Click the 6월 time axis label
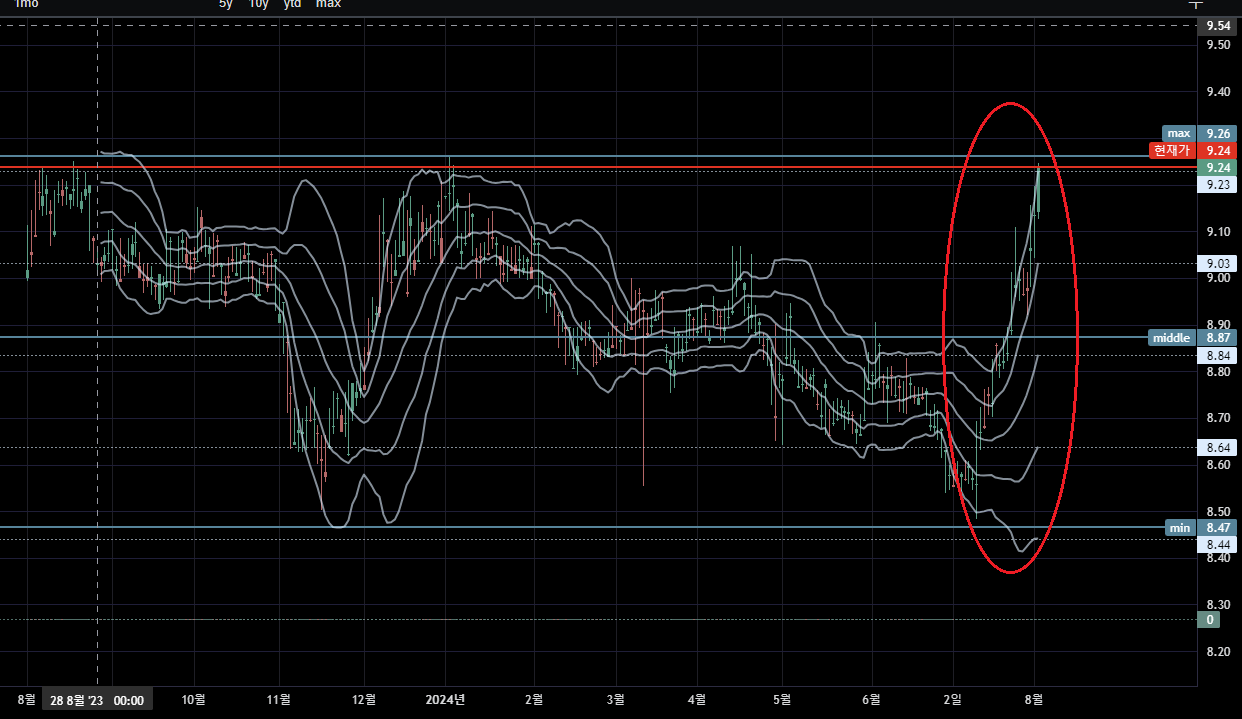Viewport: 1242px width, 719px height. tap(871, 700)
